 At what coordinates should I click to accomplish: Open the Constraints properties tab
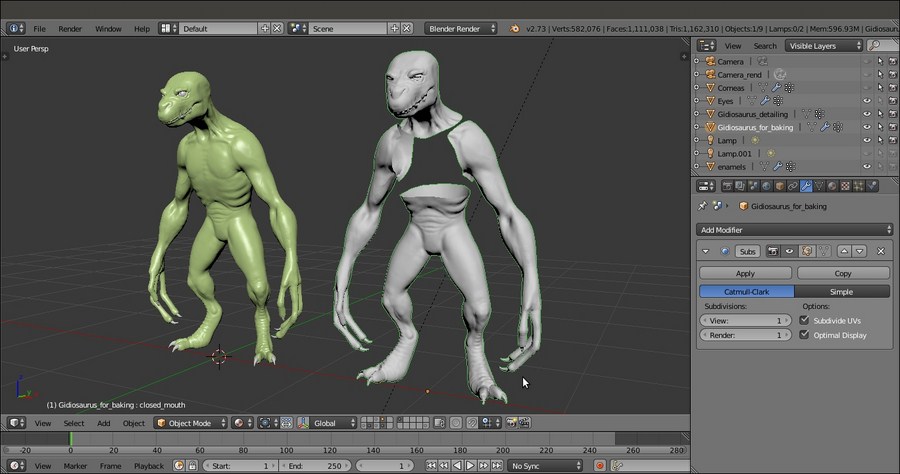point(793,186)
